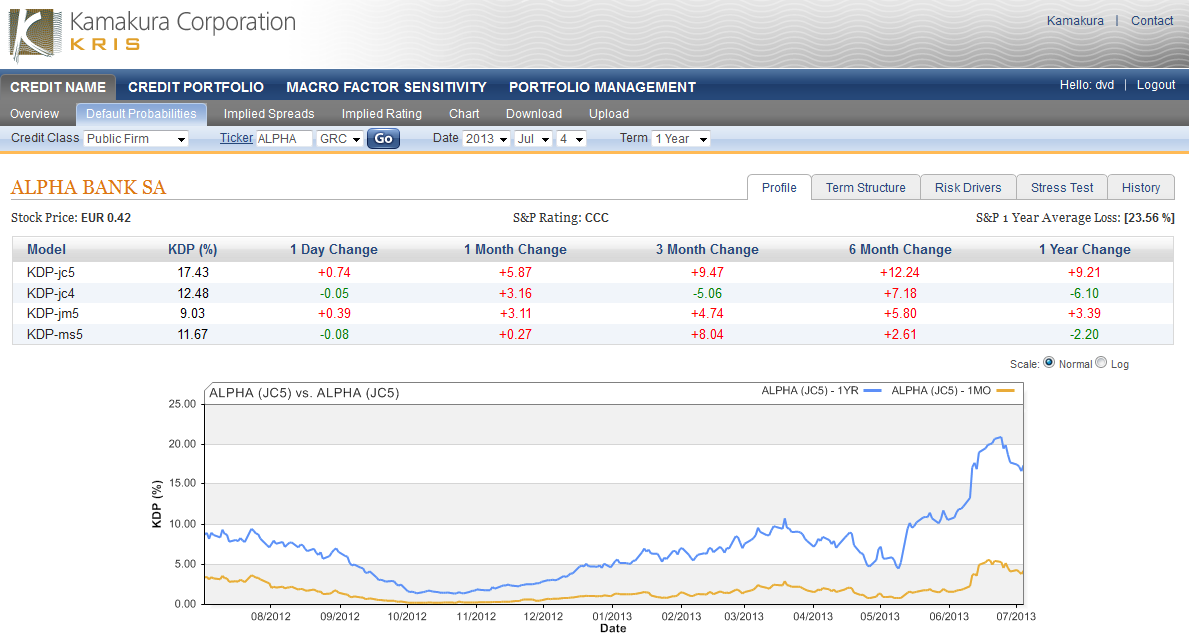Open PORTFOLIO MANAGEMENT section
The image size is (1189, 639).
tap(602, 87)
